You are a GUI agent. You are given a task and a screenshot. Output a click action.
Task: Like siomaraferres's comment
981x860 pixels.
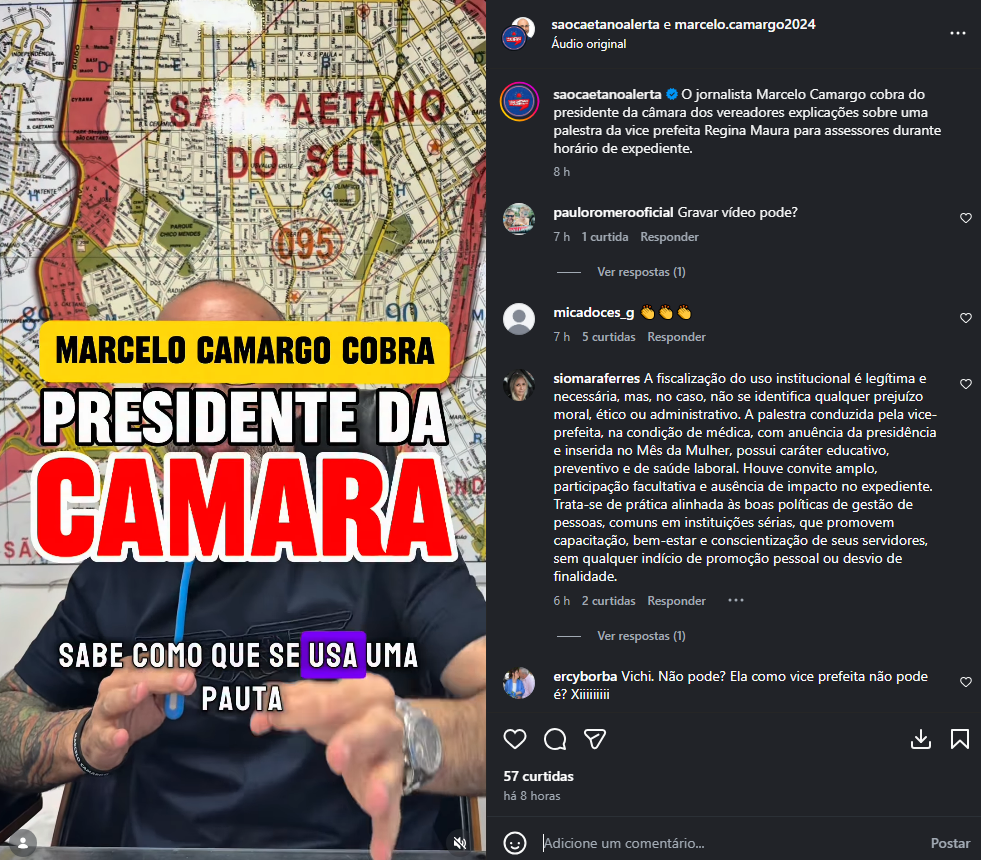tap(966, 384)
